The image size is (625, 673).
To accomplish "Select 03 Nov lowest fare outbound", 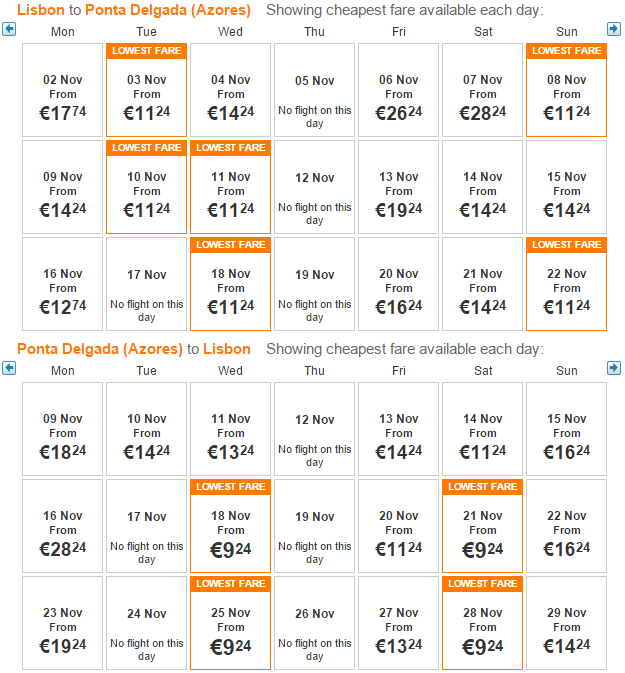I will 146,90.
